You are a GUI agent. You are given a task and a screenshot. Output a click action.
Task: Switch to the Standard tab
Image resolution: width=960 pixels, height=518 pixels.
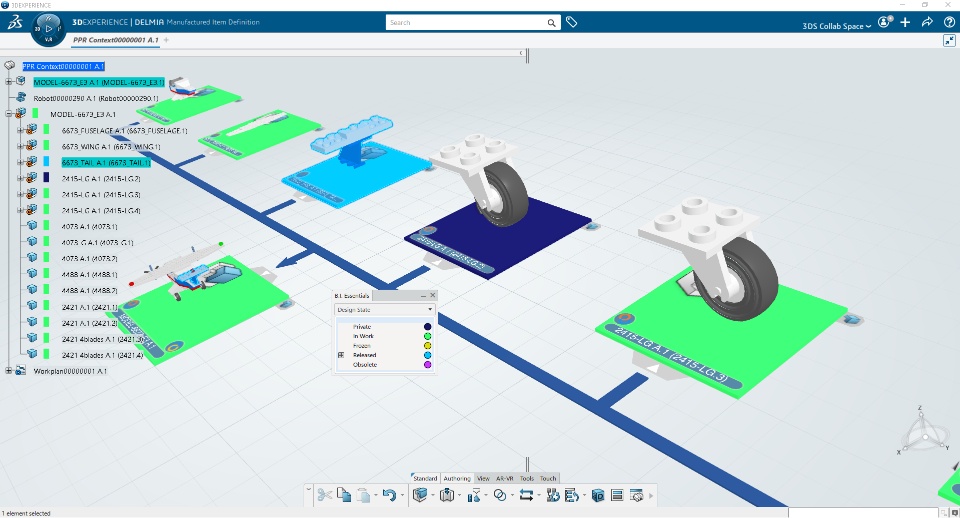pyautogui.click(x=425, y=478)
